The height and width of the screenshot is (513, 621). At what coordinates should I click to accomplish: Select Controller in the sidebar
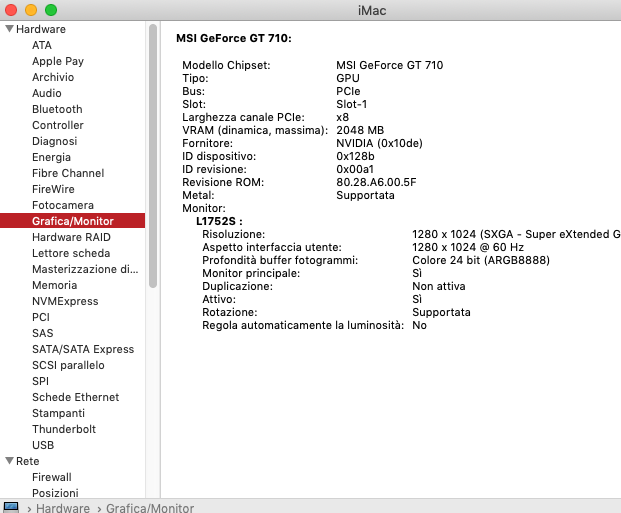(x=58, y=125)
